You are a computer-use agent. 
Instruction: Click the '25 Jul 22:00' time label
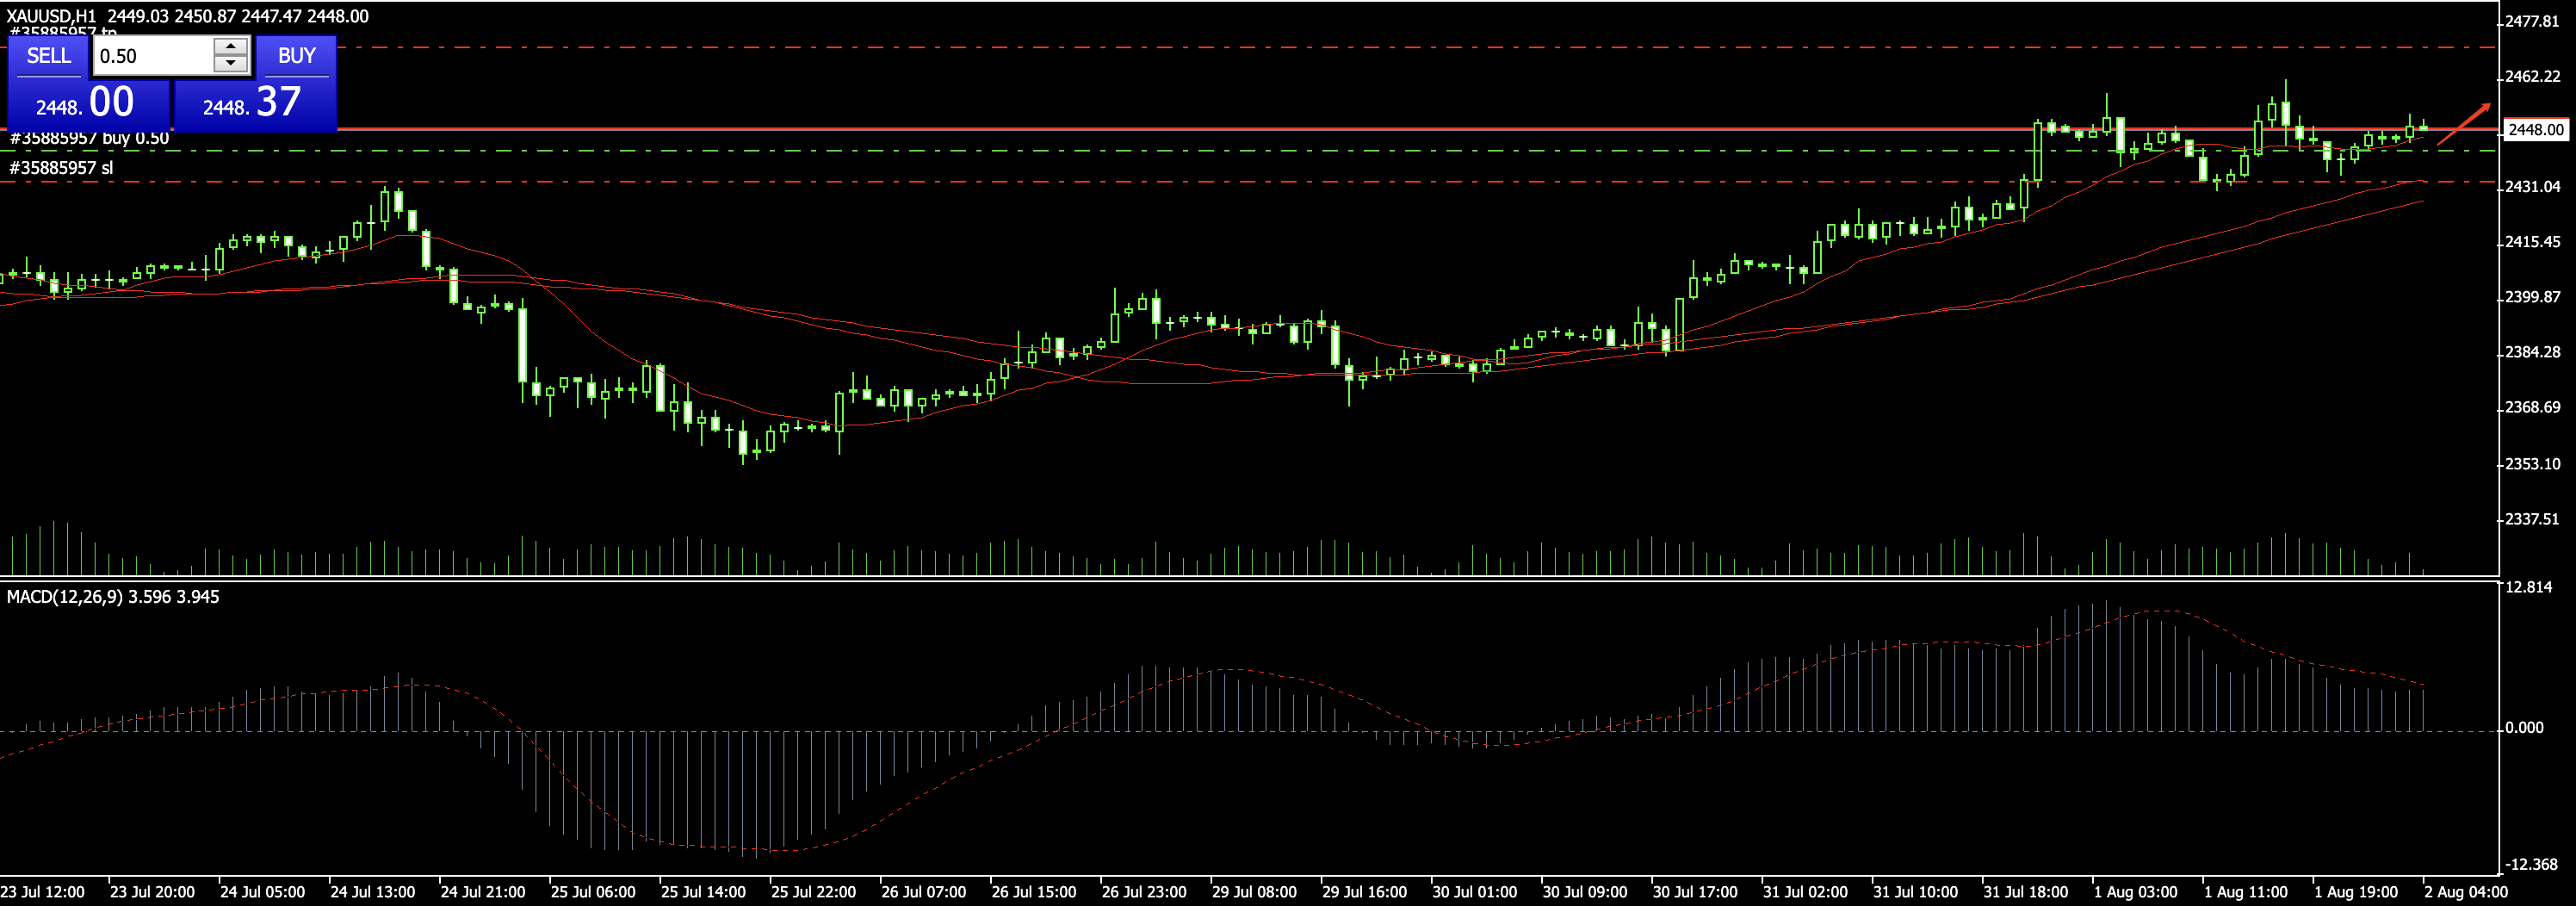point(813,892)
